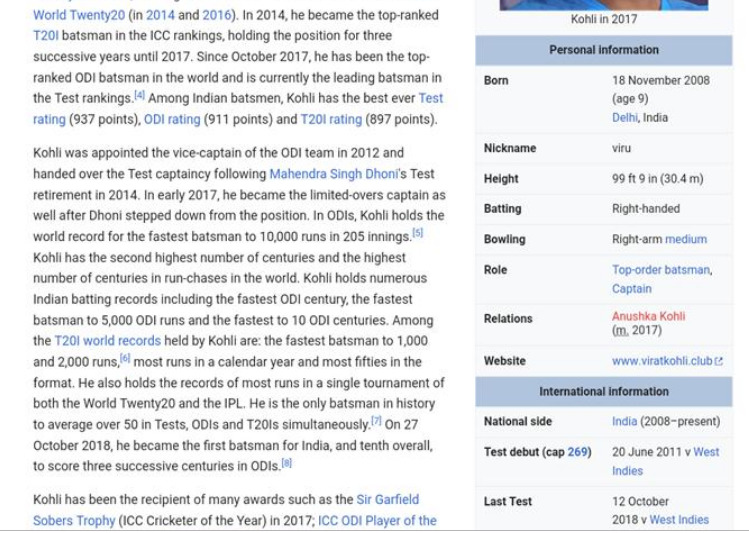Open citation reference [5]
Screen dimensions: 749x533
(x=418, y=233)
